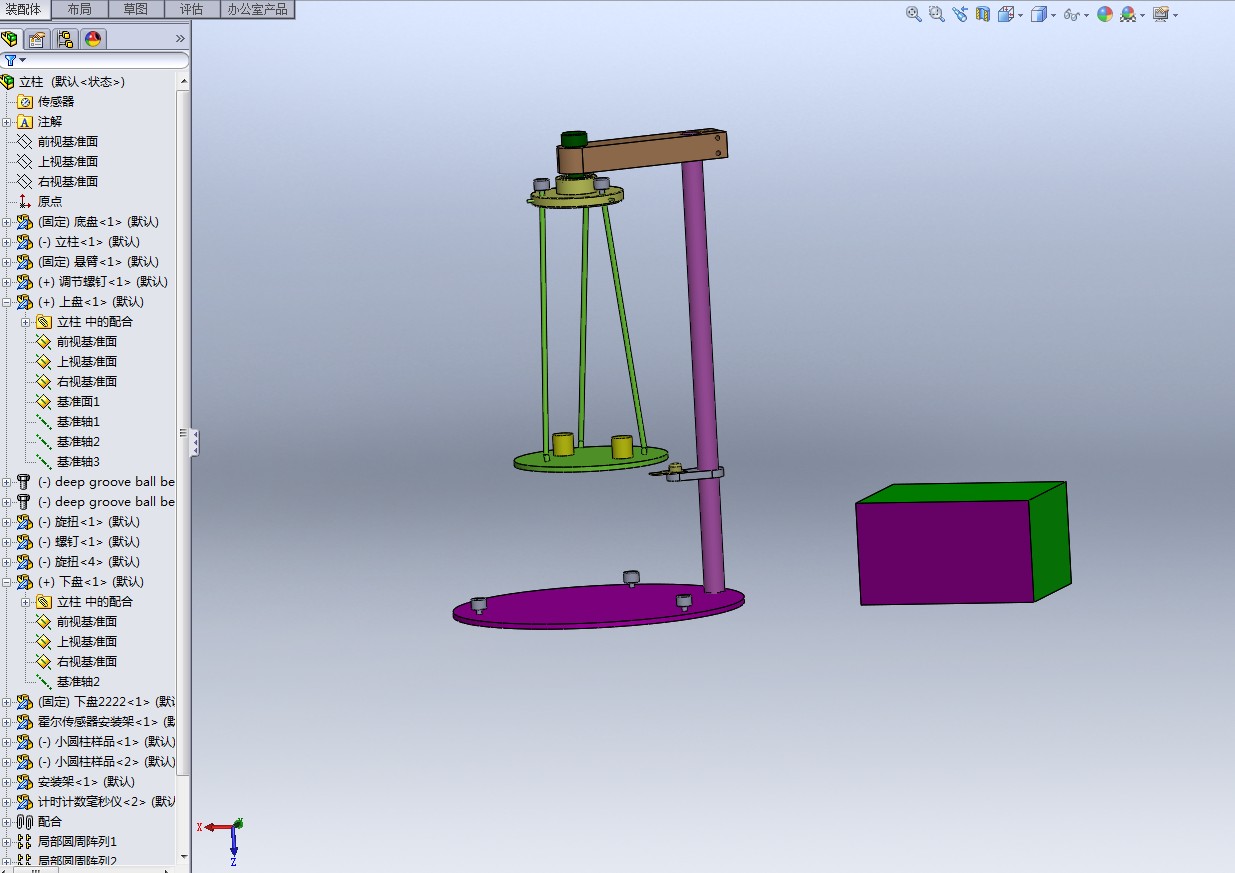This screenshot has width=1235, height=873.
Task: Click the root 立柱 assembly icon
Action: (x=8, y=81)
